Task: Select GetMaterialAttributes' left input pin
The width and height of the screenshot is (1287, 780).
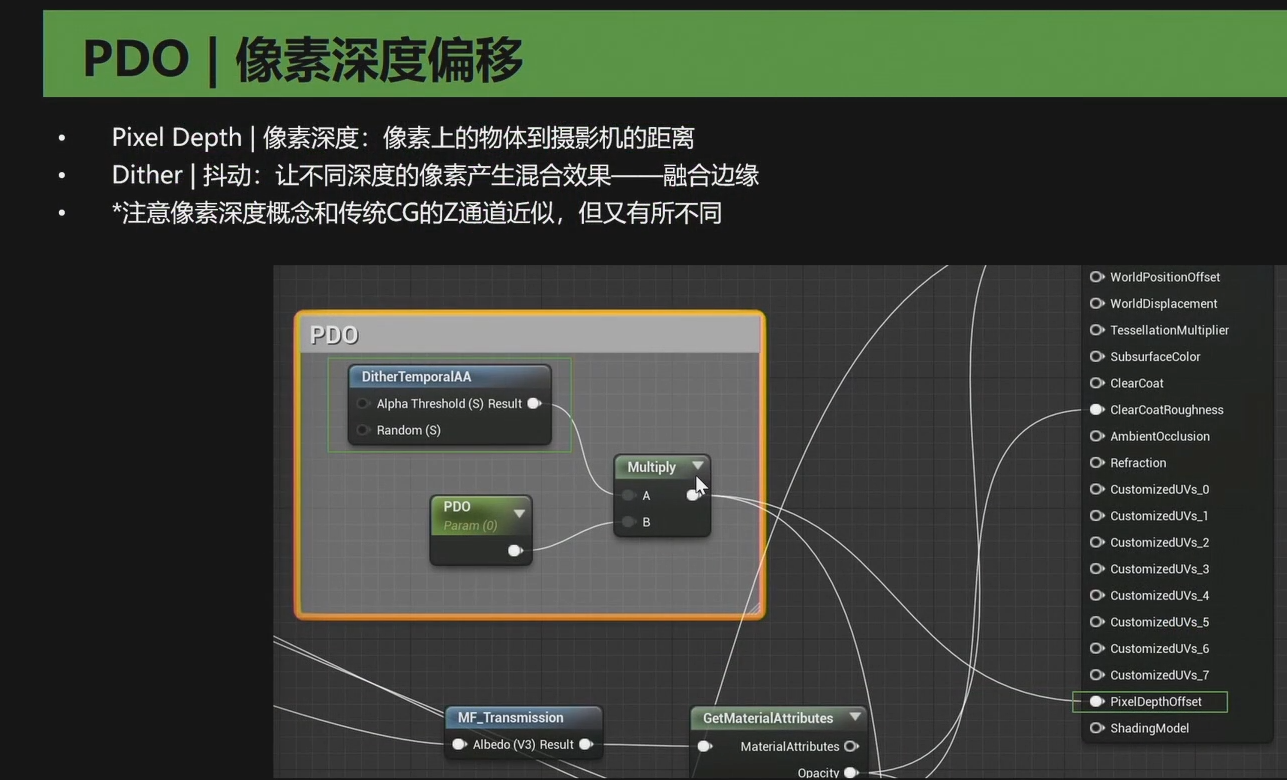Action: [x=705, y=746]
